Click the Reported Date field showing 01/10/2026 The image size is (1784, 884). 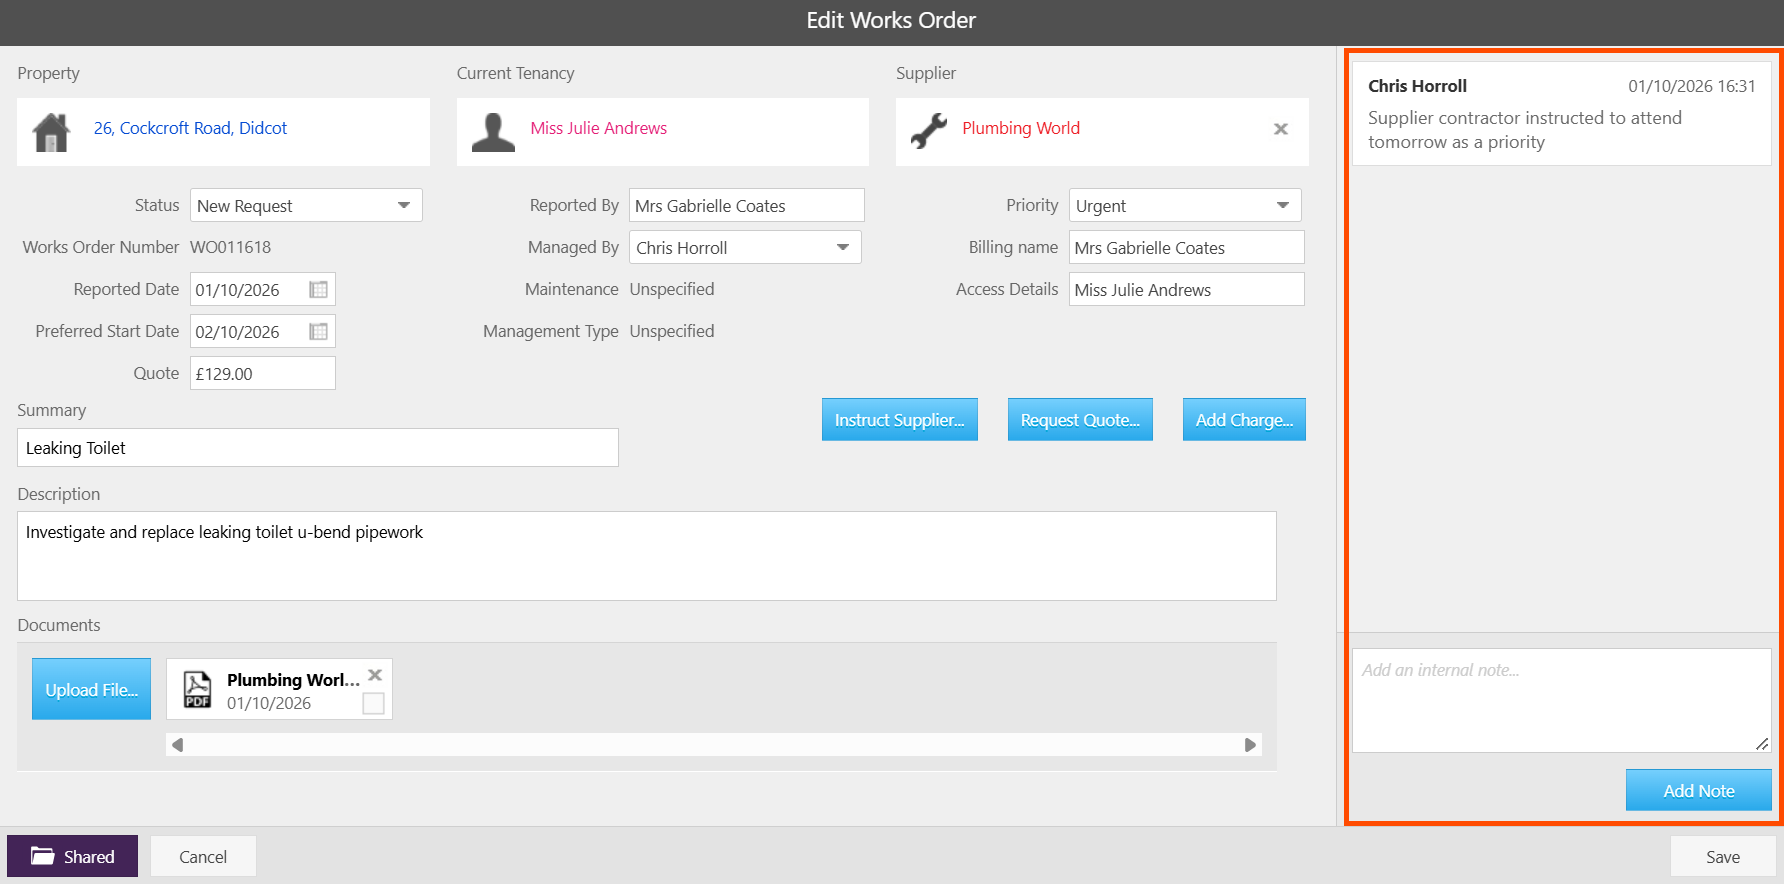point(263,290)
